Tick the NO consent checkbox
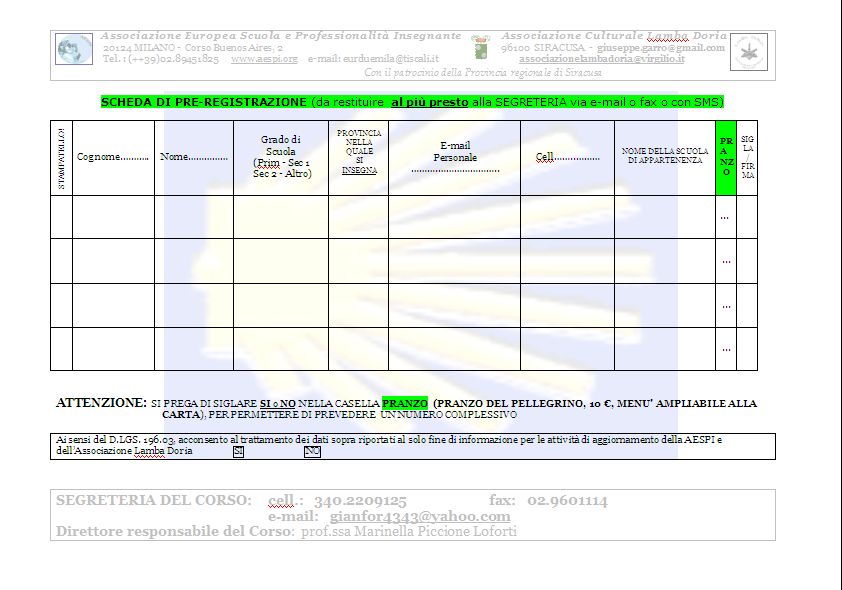 tap(312, 452)
